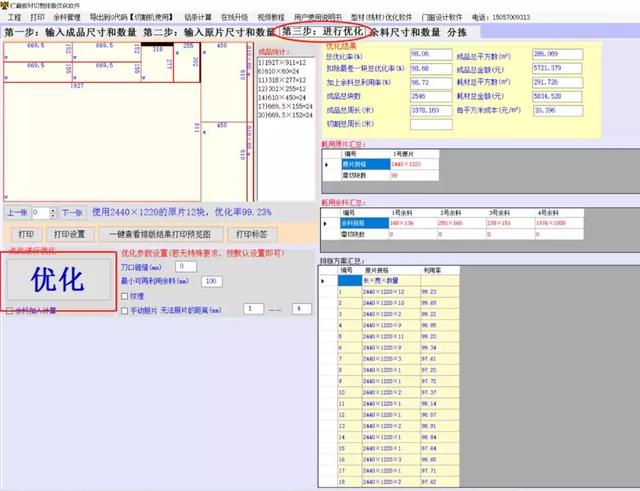Click the application icon in the title bar
Viewport: 640px width, 491px height.
(4, 5)
